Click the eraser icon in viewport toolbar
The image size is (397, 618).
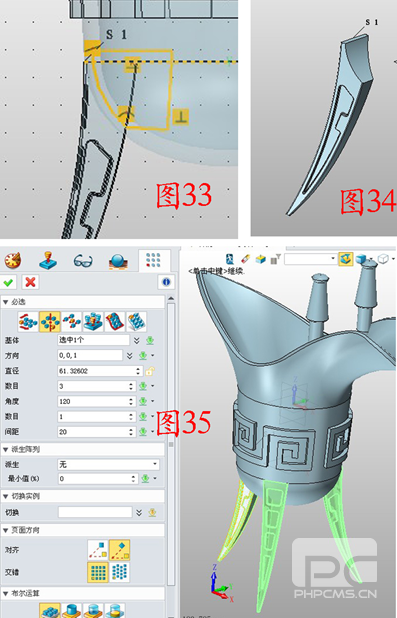tap(245, 259)
